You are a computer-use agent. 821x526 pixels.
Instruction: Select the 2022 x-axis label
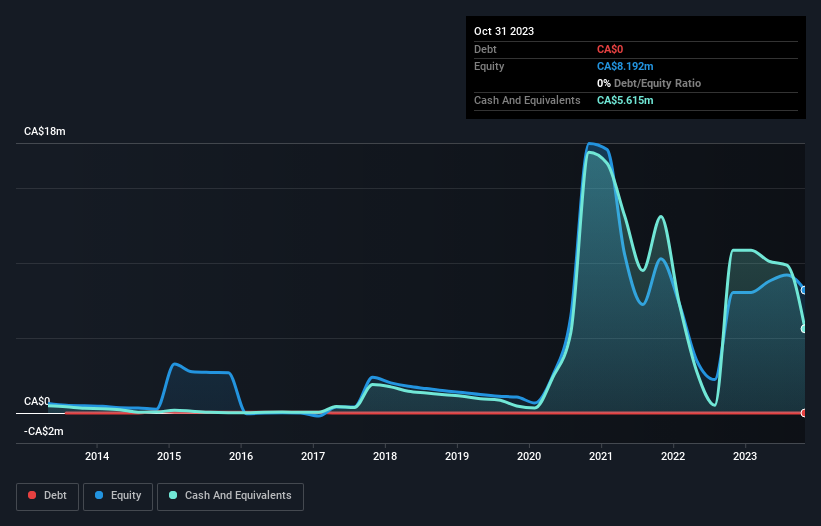click(673, 456)
